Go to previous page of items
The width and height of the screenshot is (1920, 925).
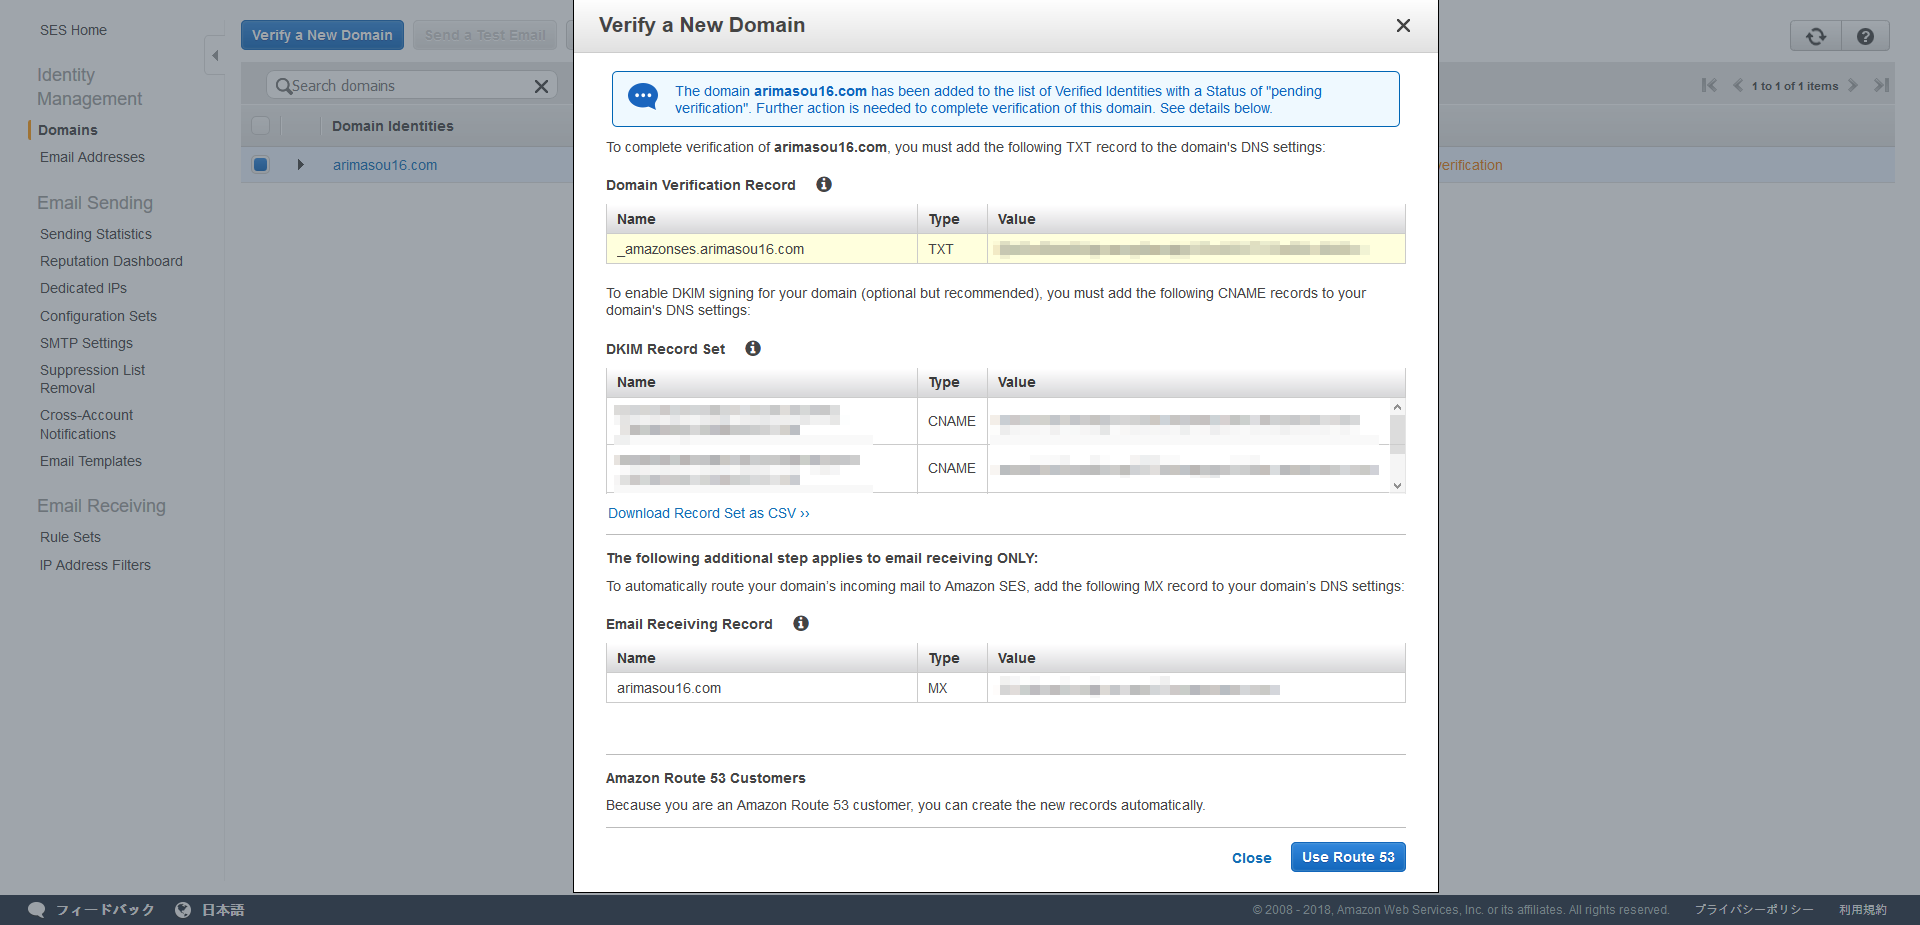[1738, 86]
